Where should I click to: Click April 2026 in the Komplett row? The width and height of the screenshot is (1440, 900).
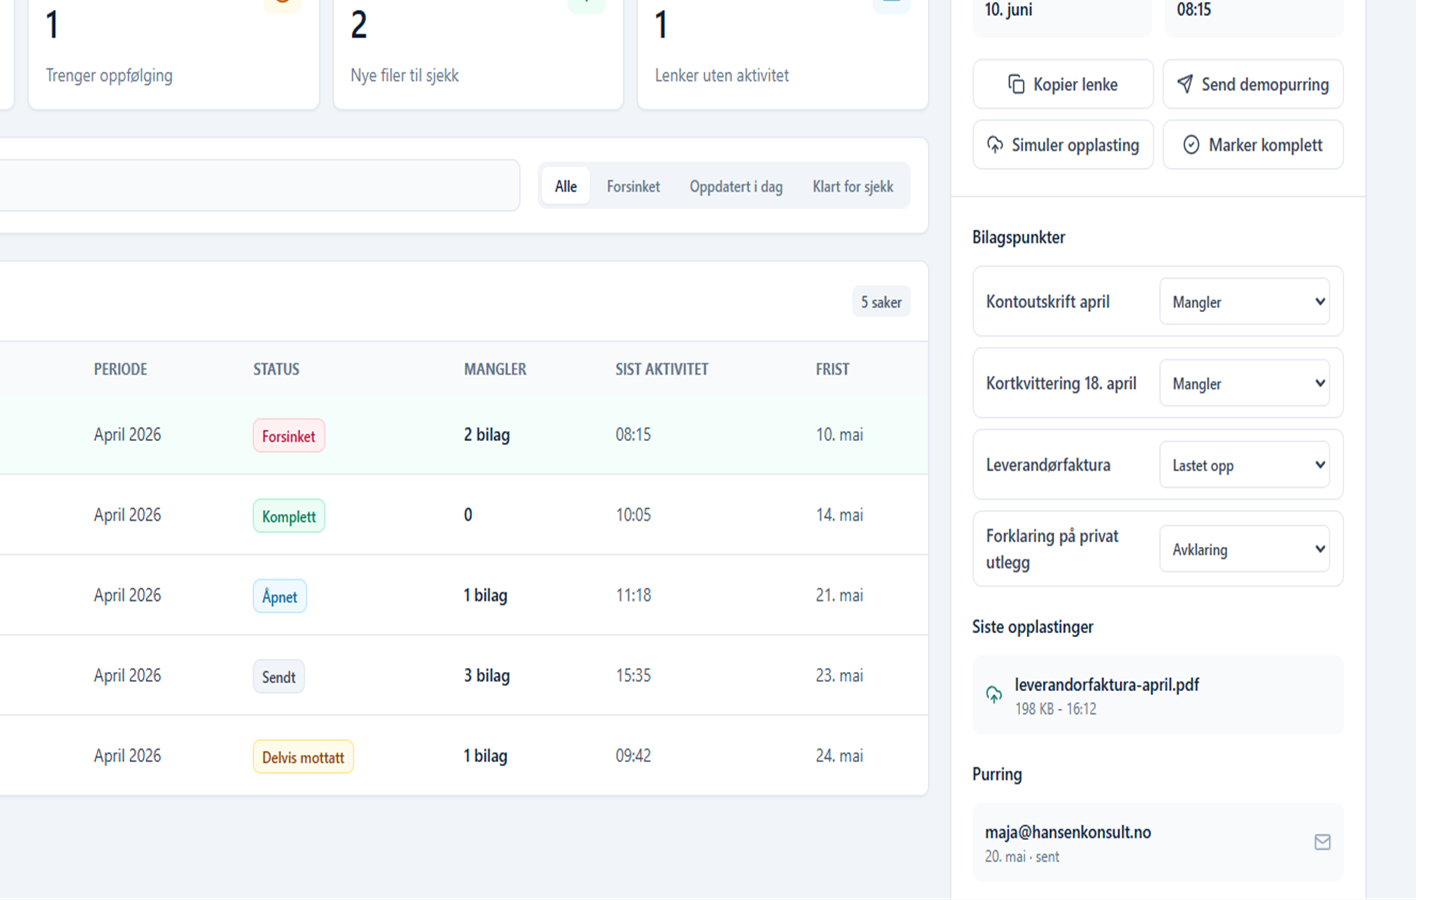128,515
